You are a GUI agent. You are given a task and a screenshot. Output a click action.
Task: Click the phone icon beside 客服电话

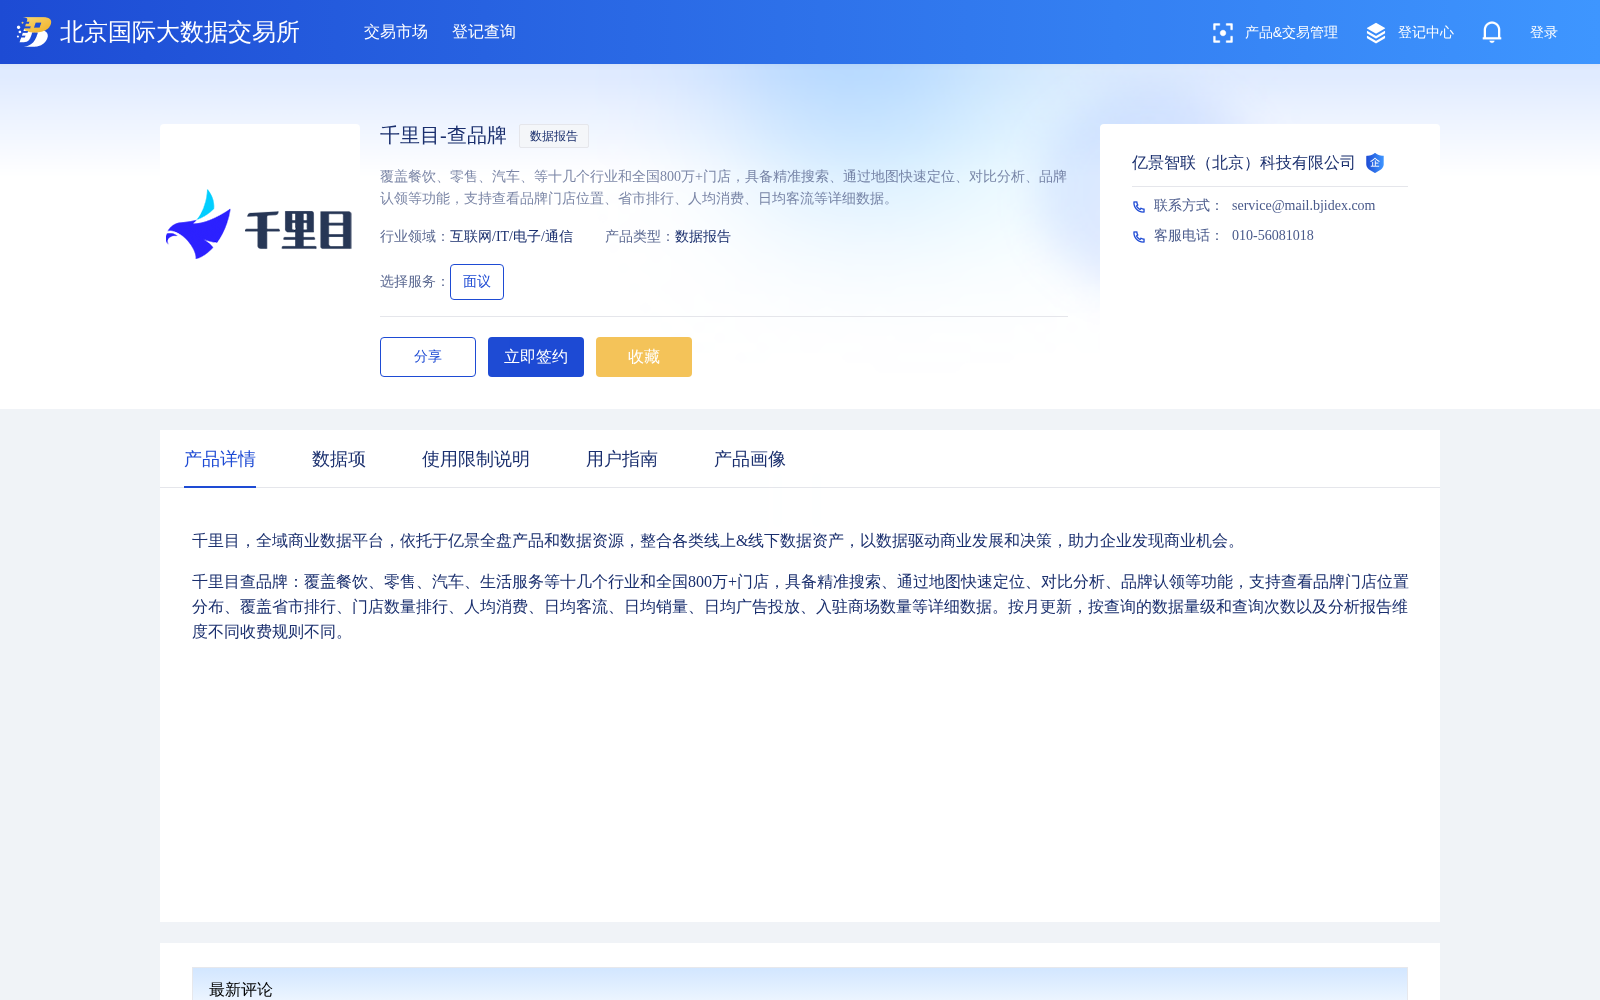pos(1138,236)
